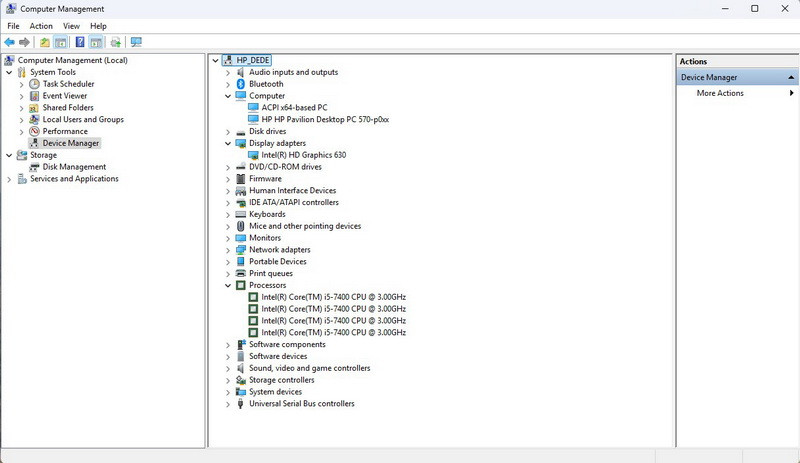Open More Actions submenu in Actions pane

pos(737,93)
